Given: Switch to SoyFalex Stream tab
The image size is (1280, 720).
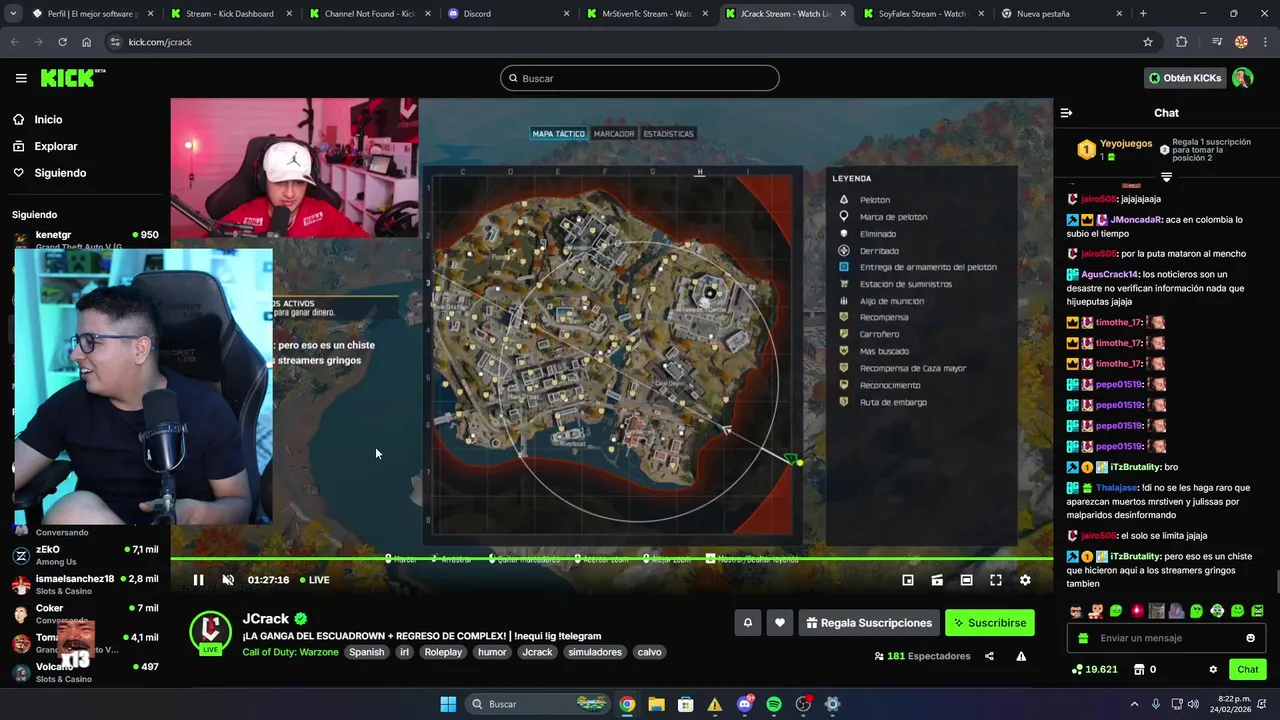Looking at the screenshot, I should (x=921, y=14).
